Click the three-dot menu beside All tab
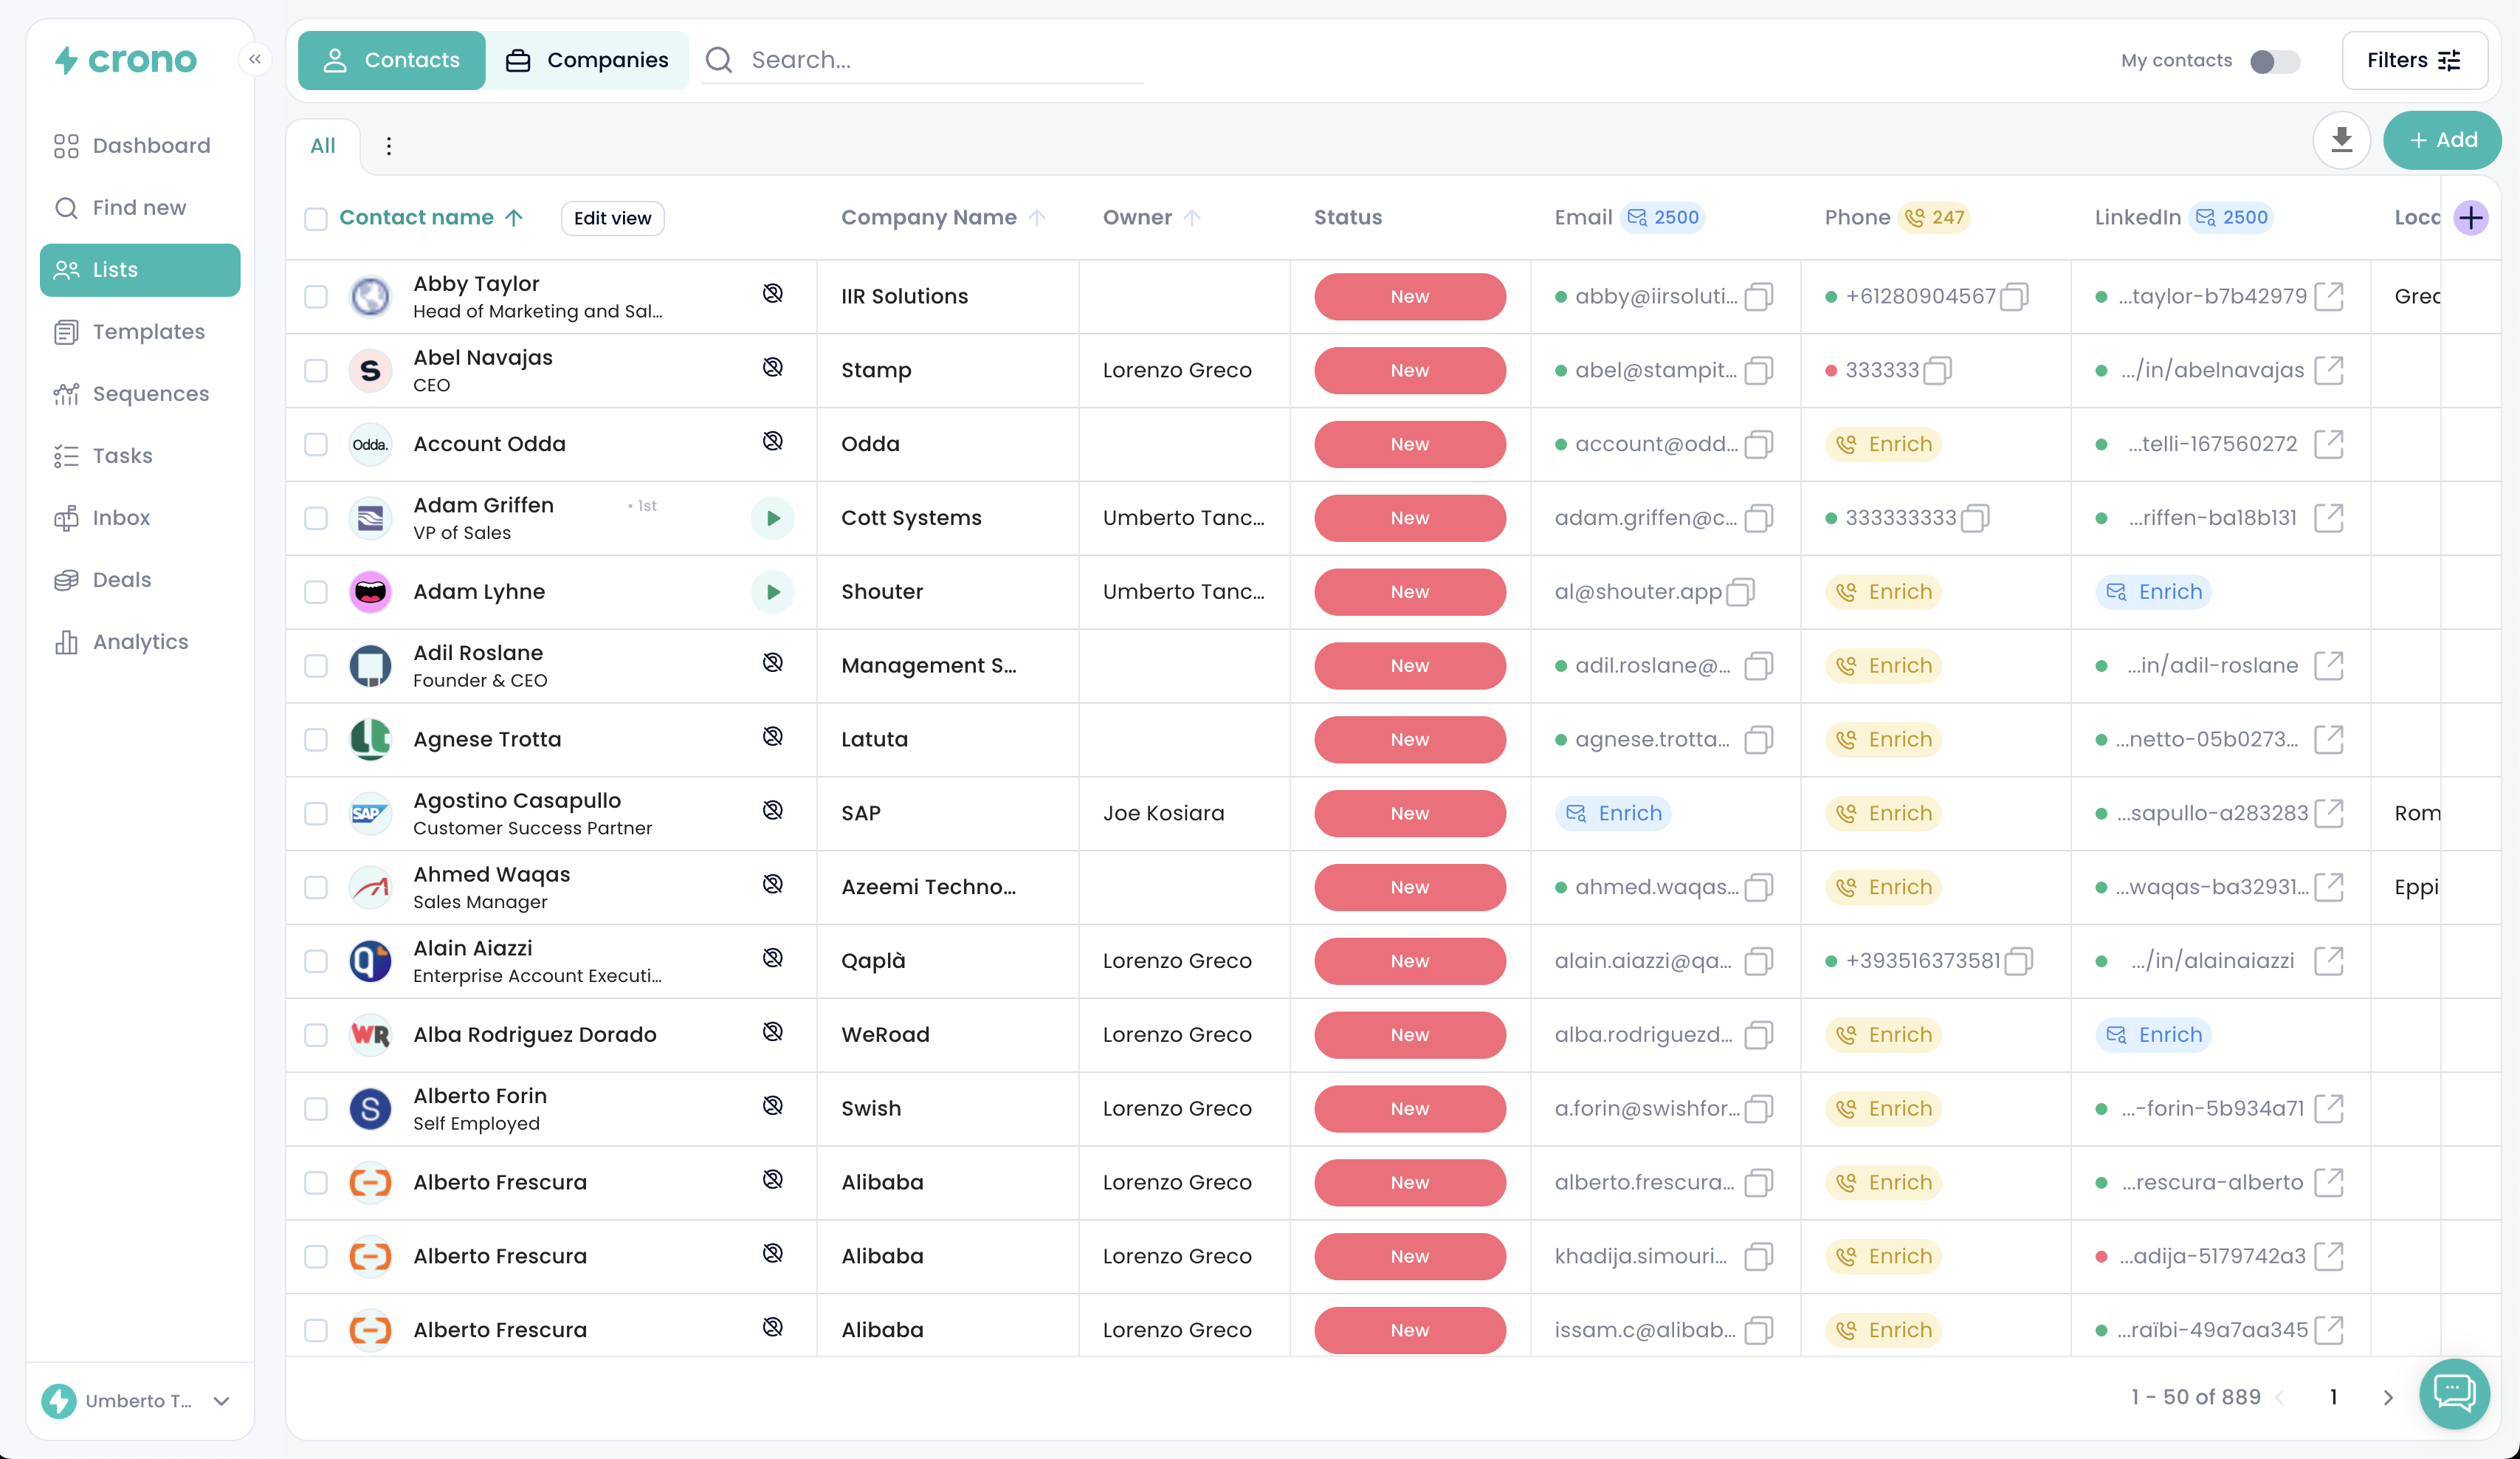Viewport: 2520px width, 1459px height. 389,146
